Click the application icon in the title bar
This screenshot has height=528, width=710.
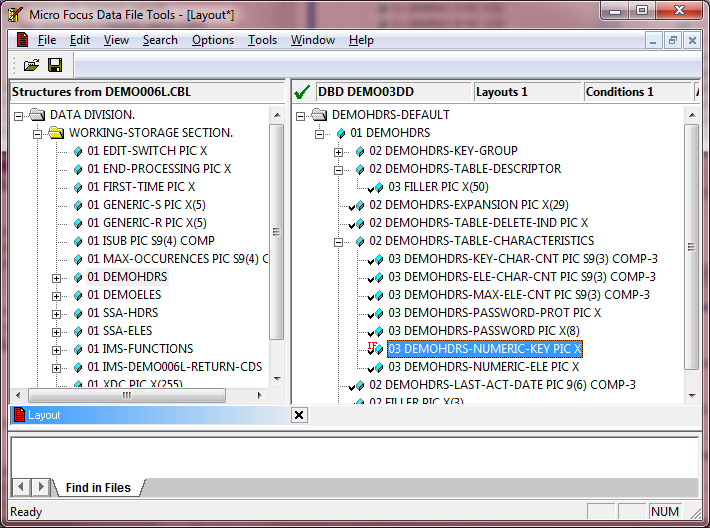click(15, 11)
